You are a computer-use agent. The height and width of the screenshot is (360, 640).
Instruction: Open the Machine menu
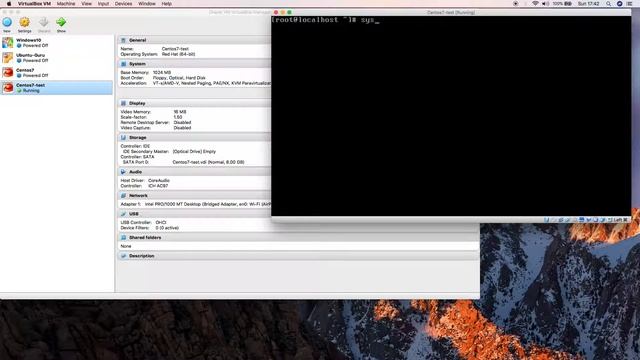click(x=66, y=4)
